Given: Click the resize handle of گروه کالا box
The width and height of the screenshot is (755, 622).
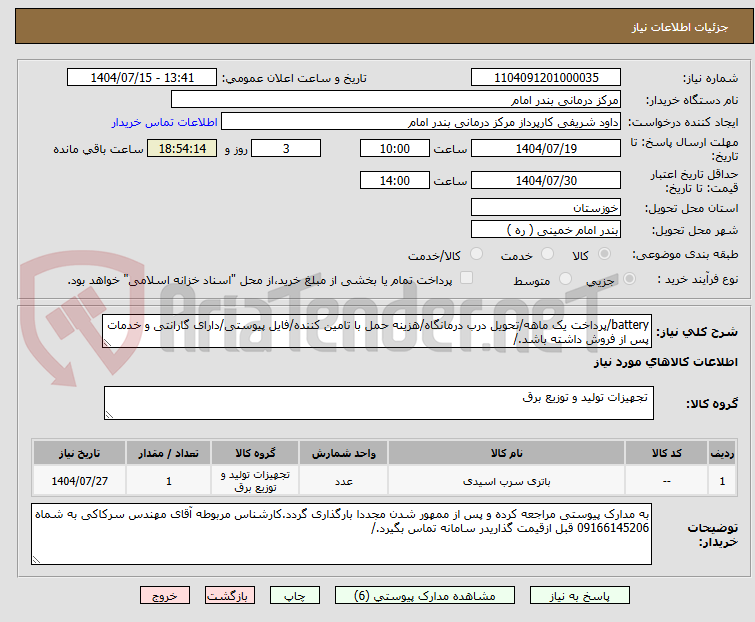Looking at the screenshot, I should [x=109, y=415].
